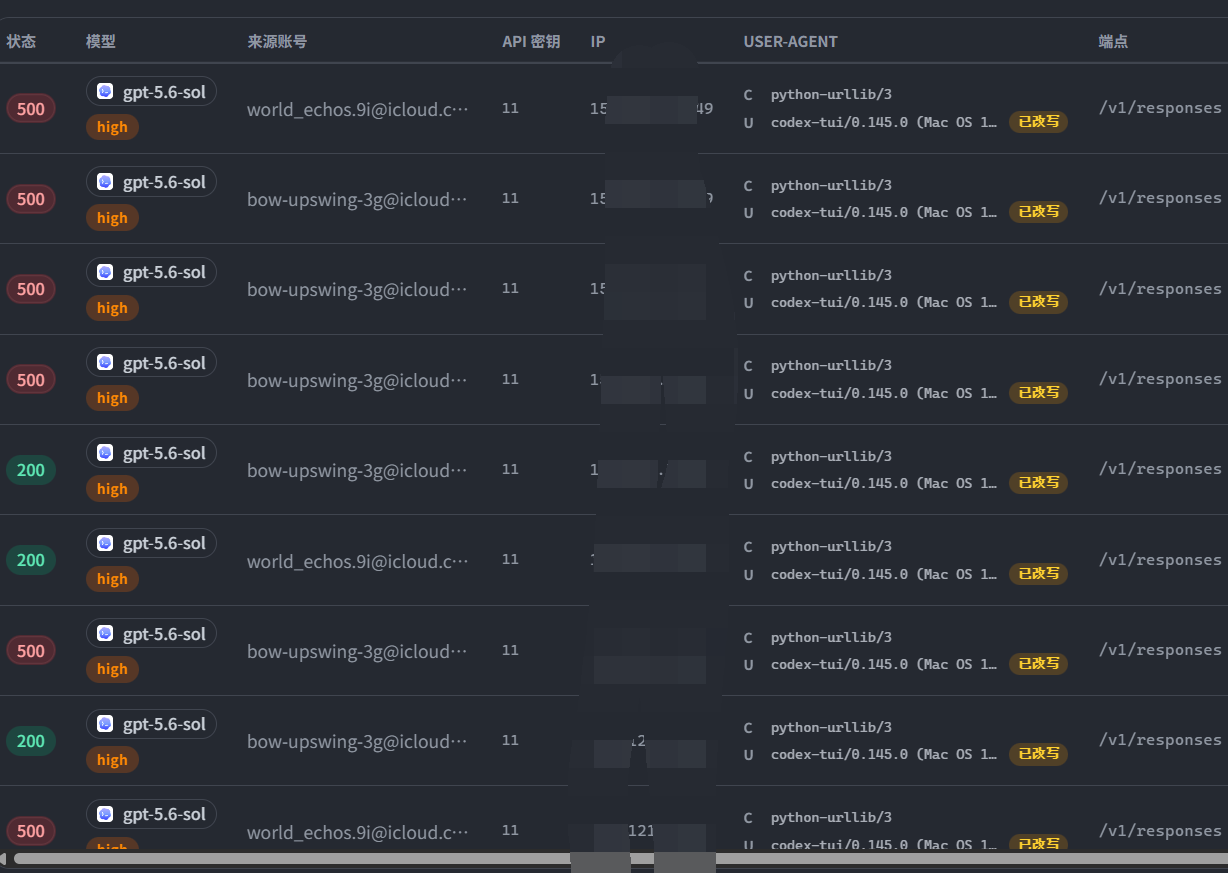Click the IP column header

click(598, 42)
